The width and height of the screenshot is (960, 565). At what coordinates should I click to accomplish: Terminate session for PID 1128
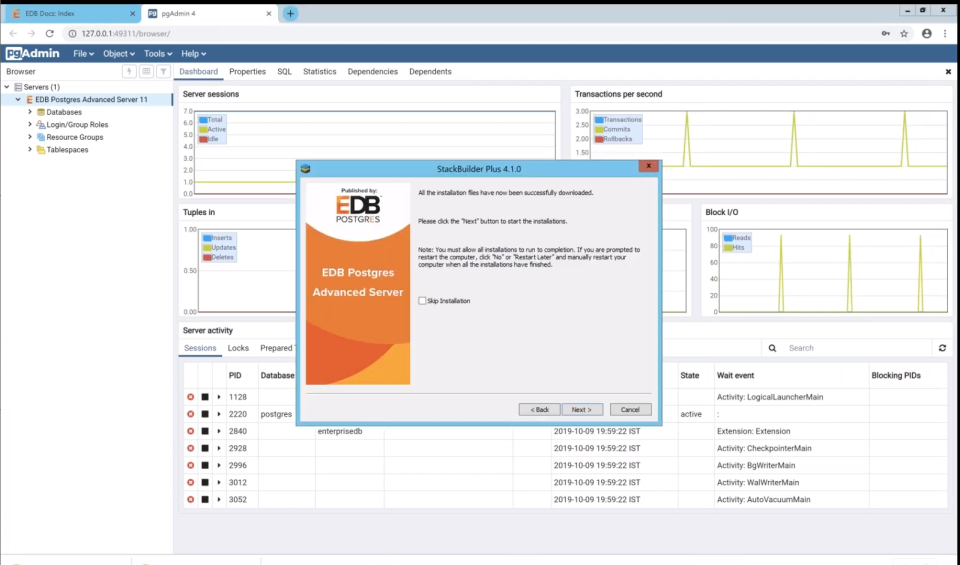205,397
